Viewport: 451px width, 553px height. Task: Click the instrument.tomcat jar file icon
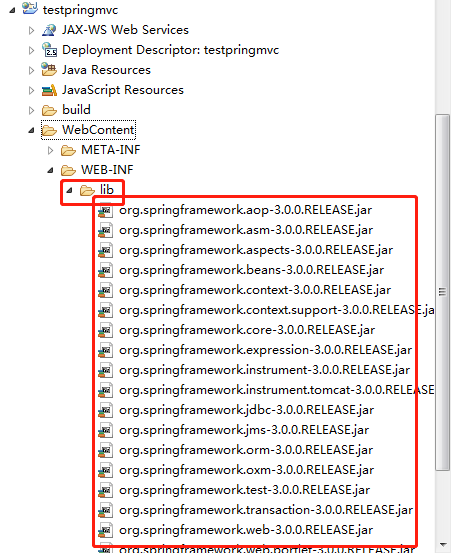(x=105, y=390)
